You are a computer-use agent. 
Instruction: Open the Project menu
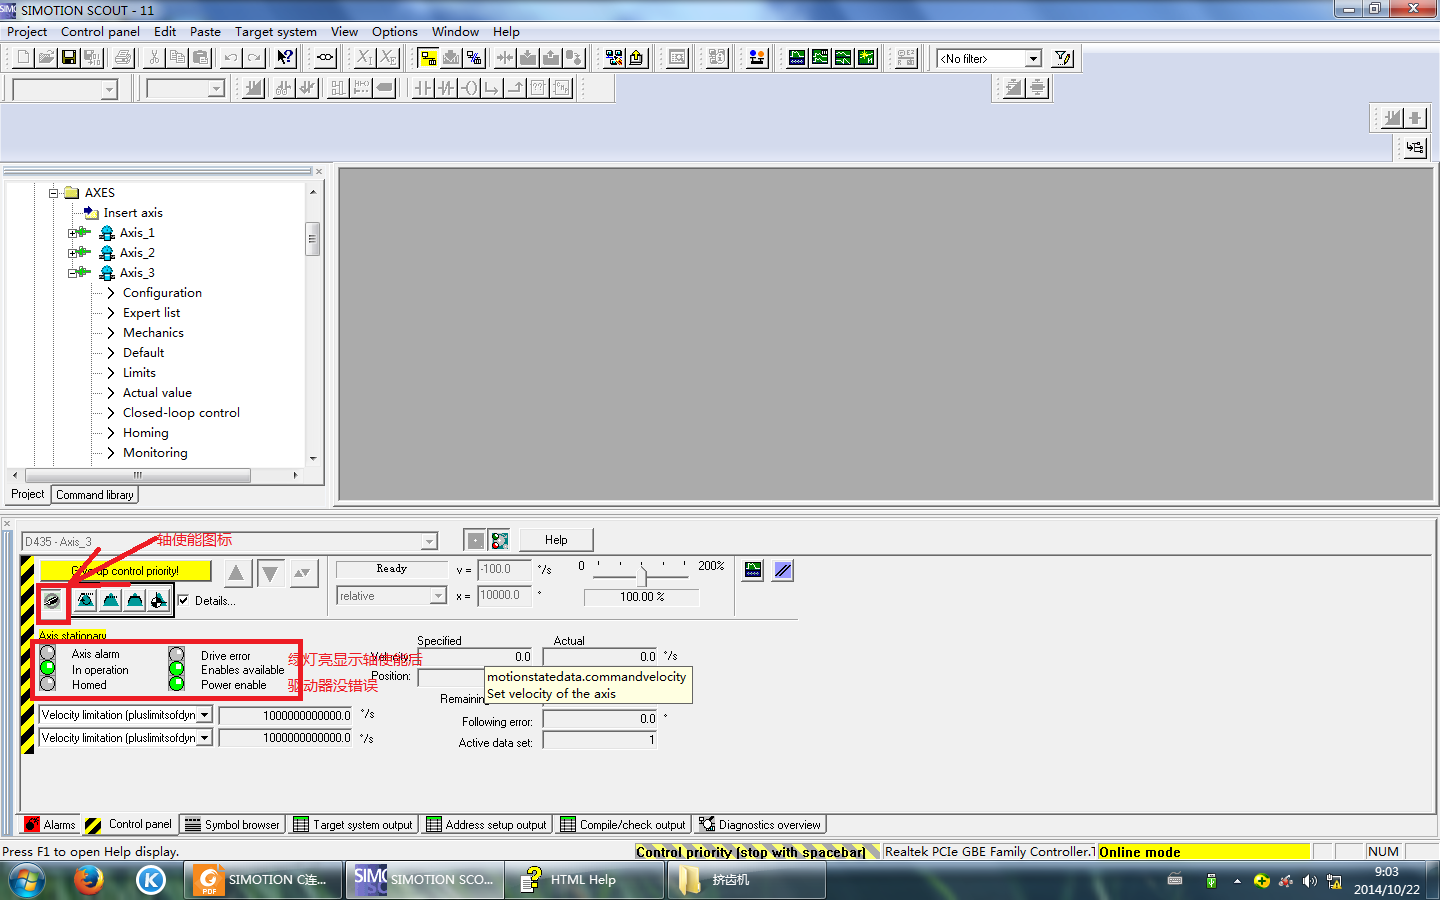(27, 32)
